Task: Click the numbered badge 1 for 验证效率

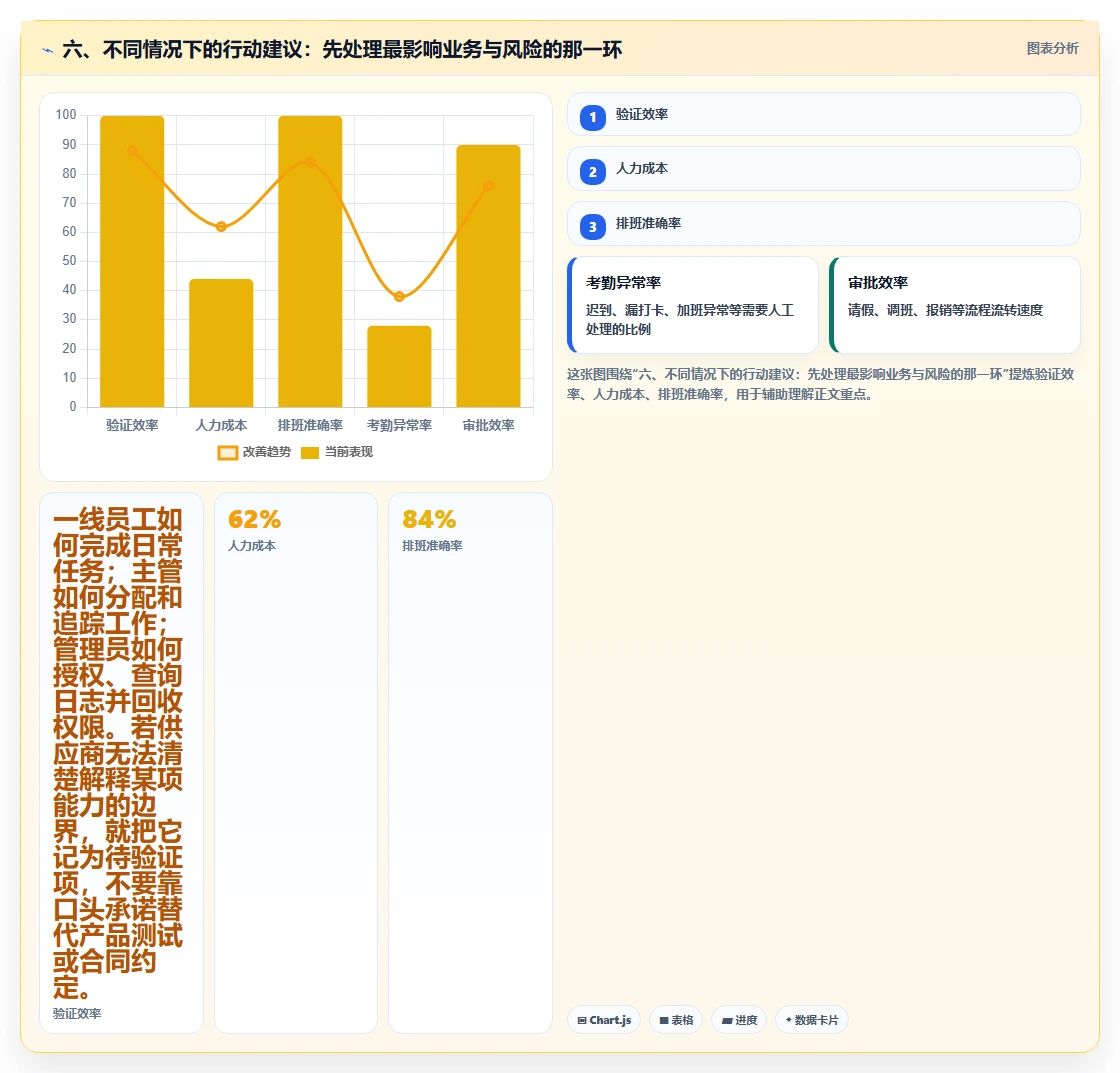Action: click(592, 117)
